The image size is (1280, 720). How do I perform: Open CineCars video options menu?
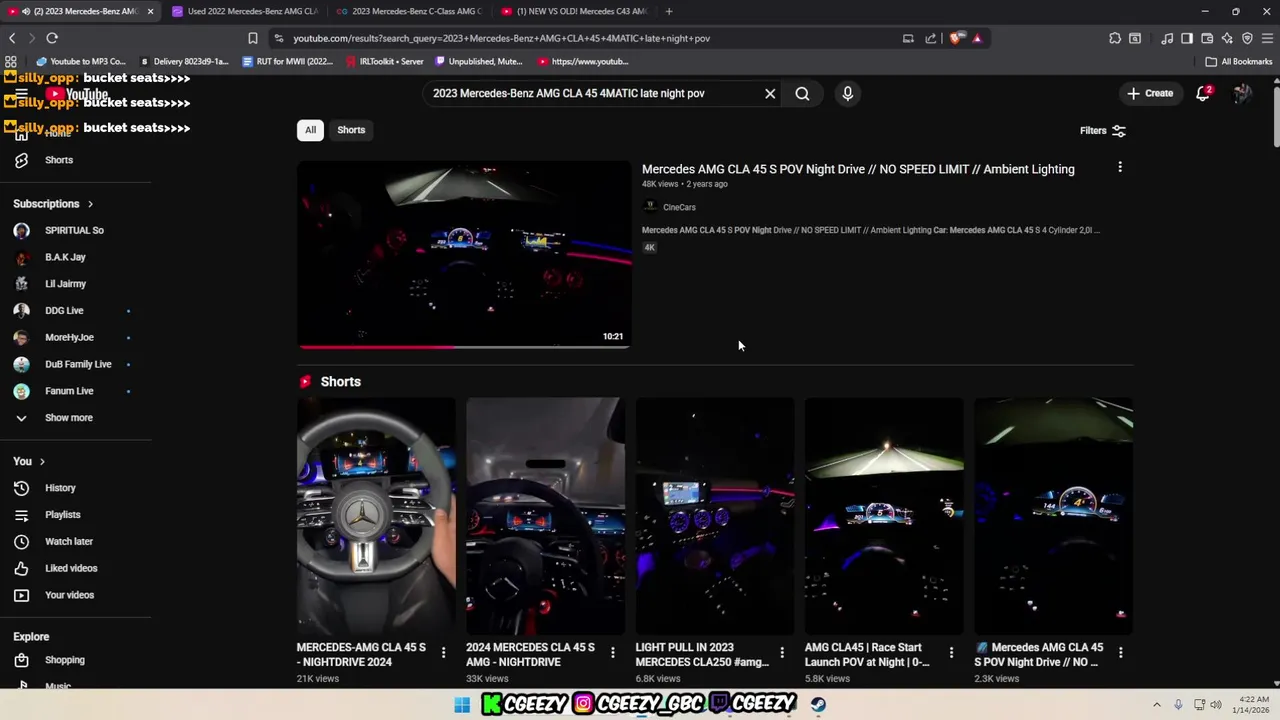[x=1120, y=168]
